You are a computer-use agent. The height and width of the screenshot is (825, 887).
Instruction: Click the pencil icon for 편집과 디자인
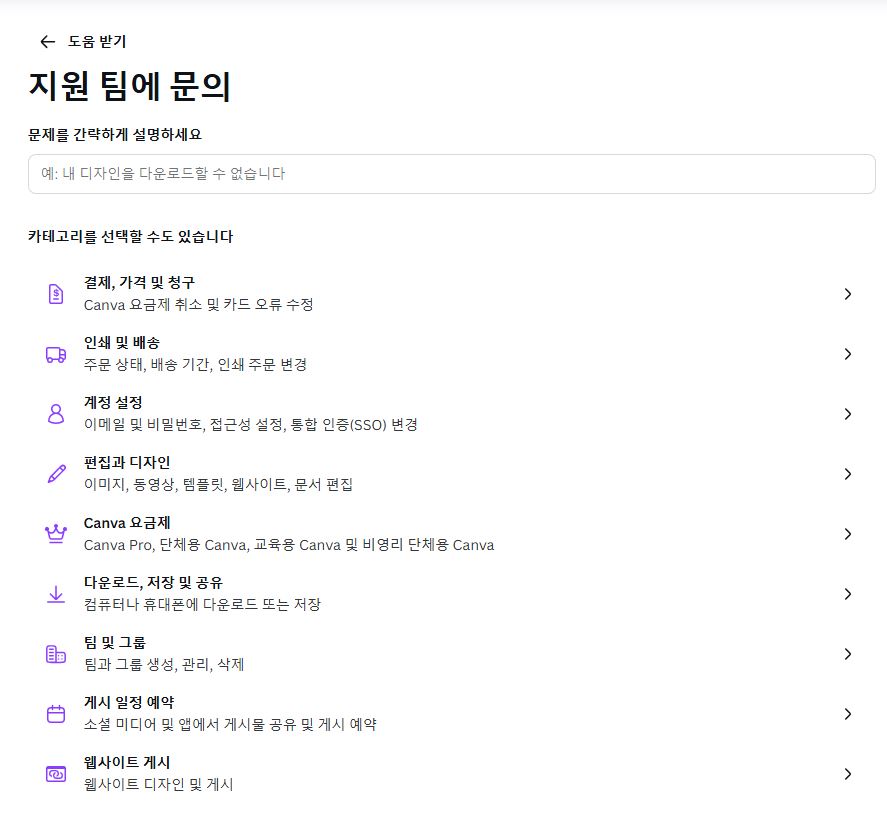click(x=55, y=472)
